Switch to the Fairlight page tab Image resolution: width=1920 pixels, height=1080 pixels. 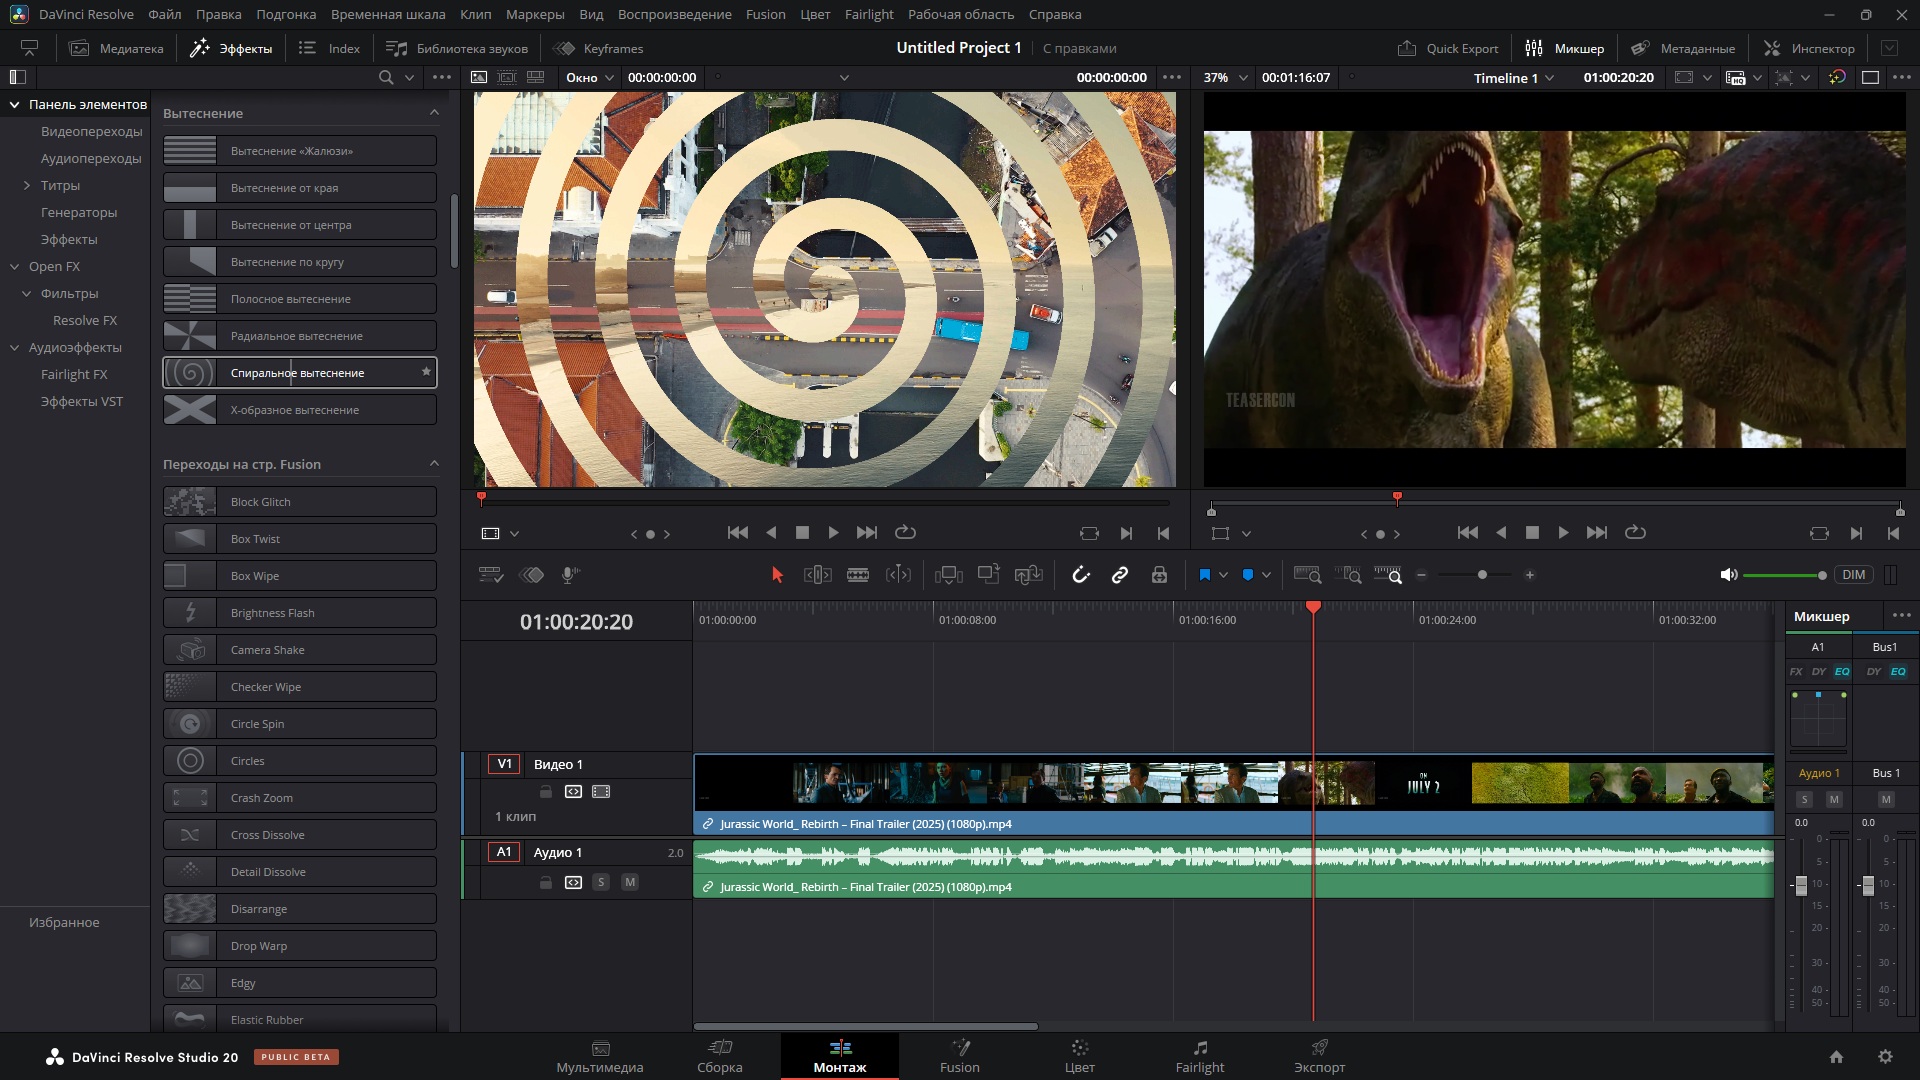pyautogui.click(x=1200, y=1056)
